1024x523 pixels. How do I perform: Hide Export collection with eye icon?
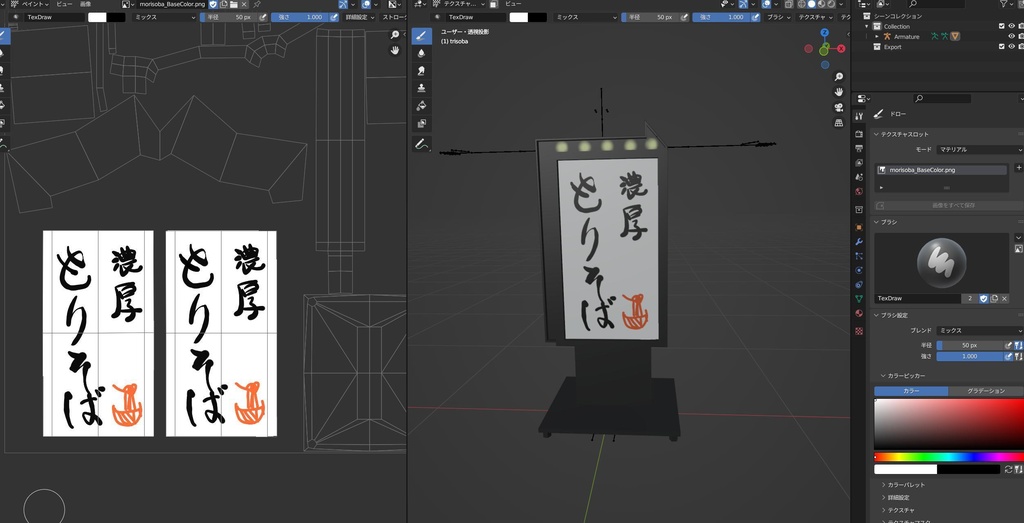[x=1012, y=46]
